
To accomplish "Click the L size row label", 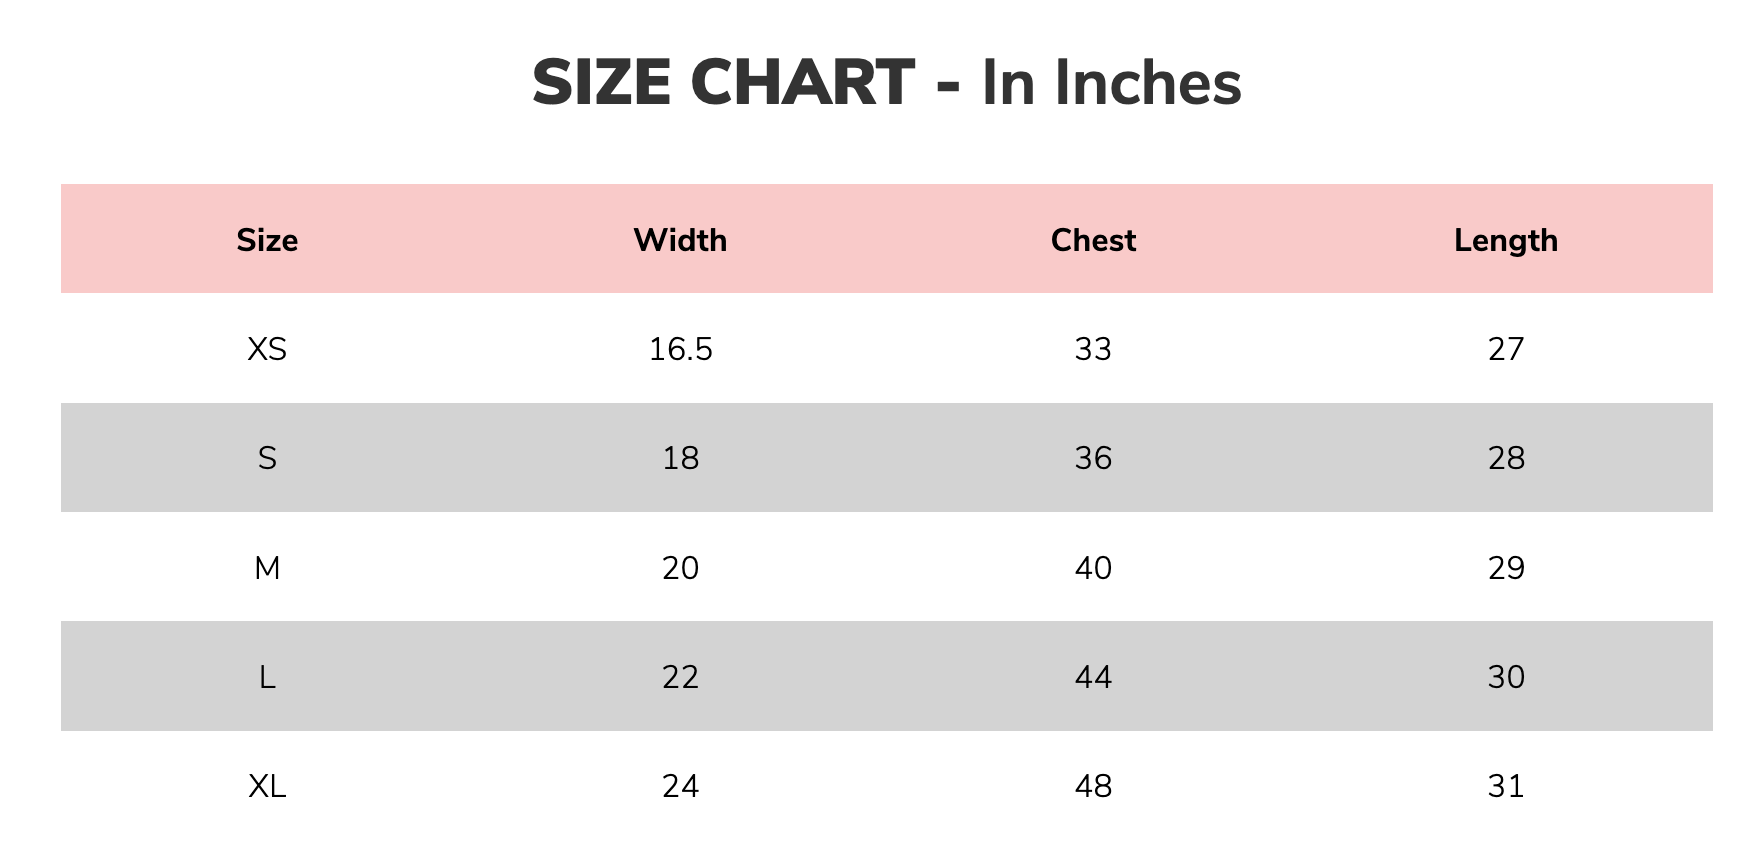I will [267, 677].
